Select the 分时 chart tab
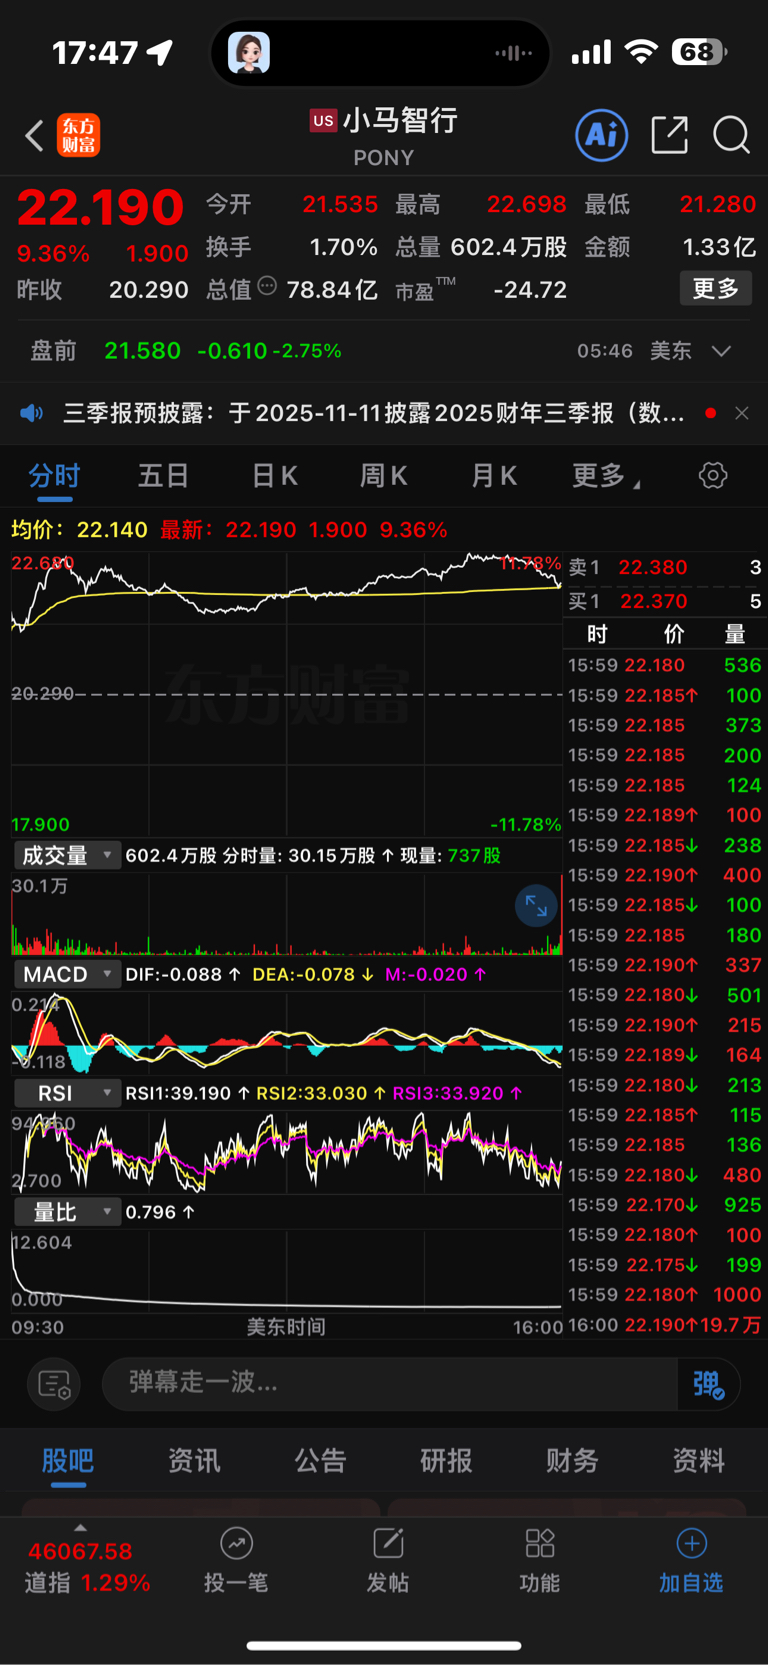 tap(54, 476)
